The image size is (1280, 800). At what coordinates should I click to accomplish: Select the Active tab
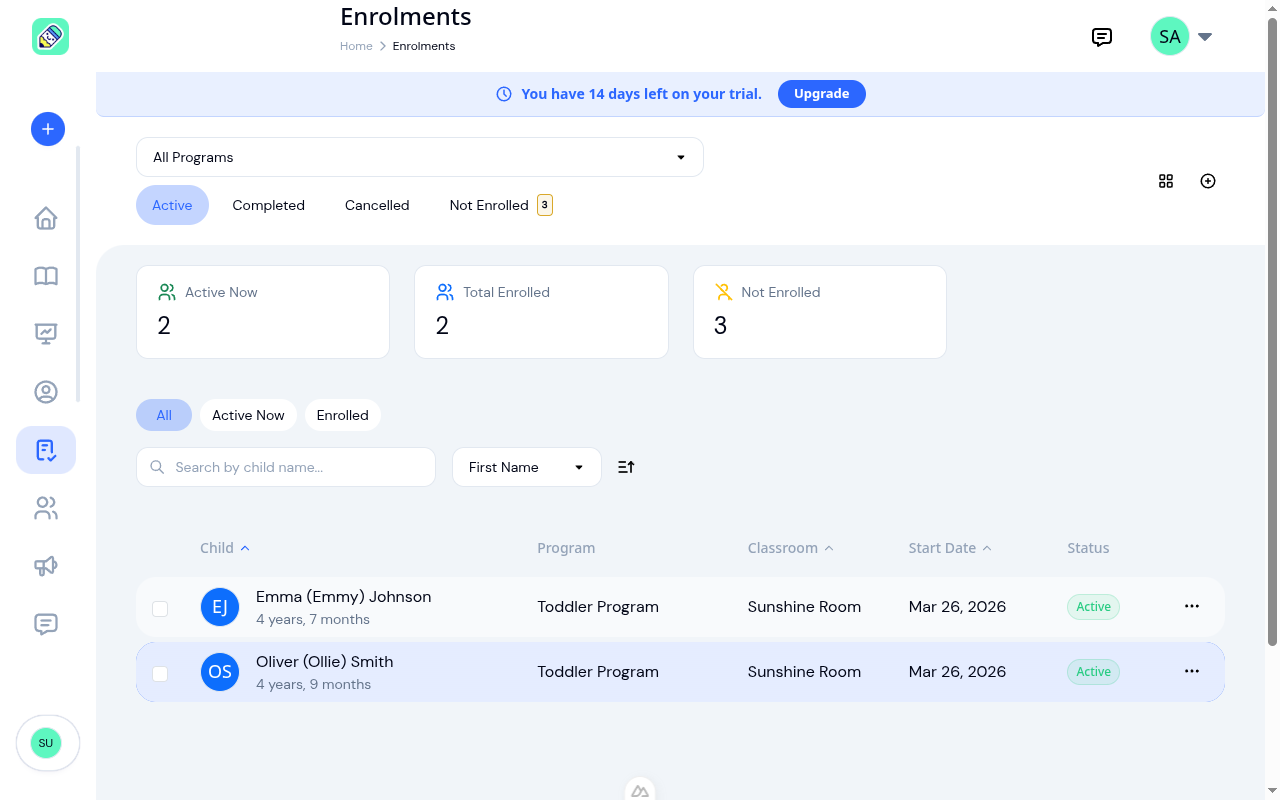point(172,205)
